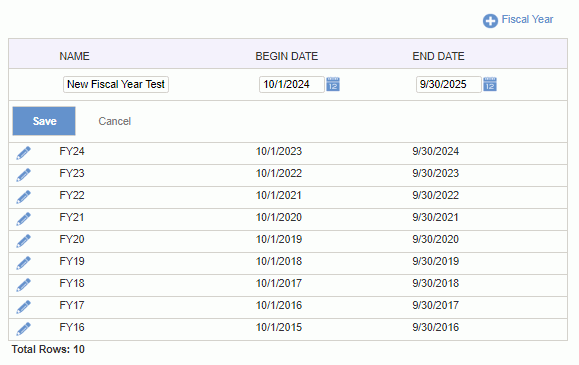Save the new fiscal year
This screenshot has width=579, height=365.
pos(44,121)
